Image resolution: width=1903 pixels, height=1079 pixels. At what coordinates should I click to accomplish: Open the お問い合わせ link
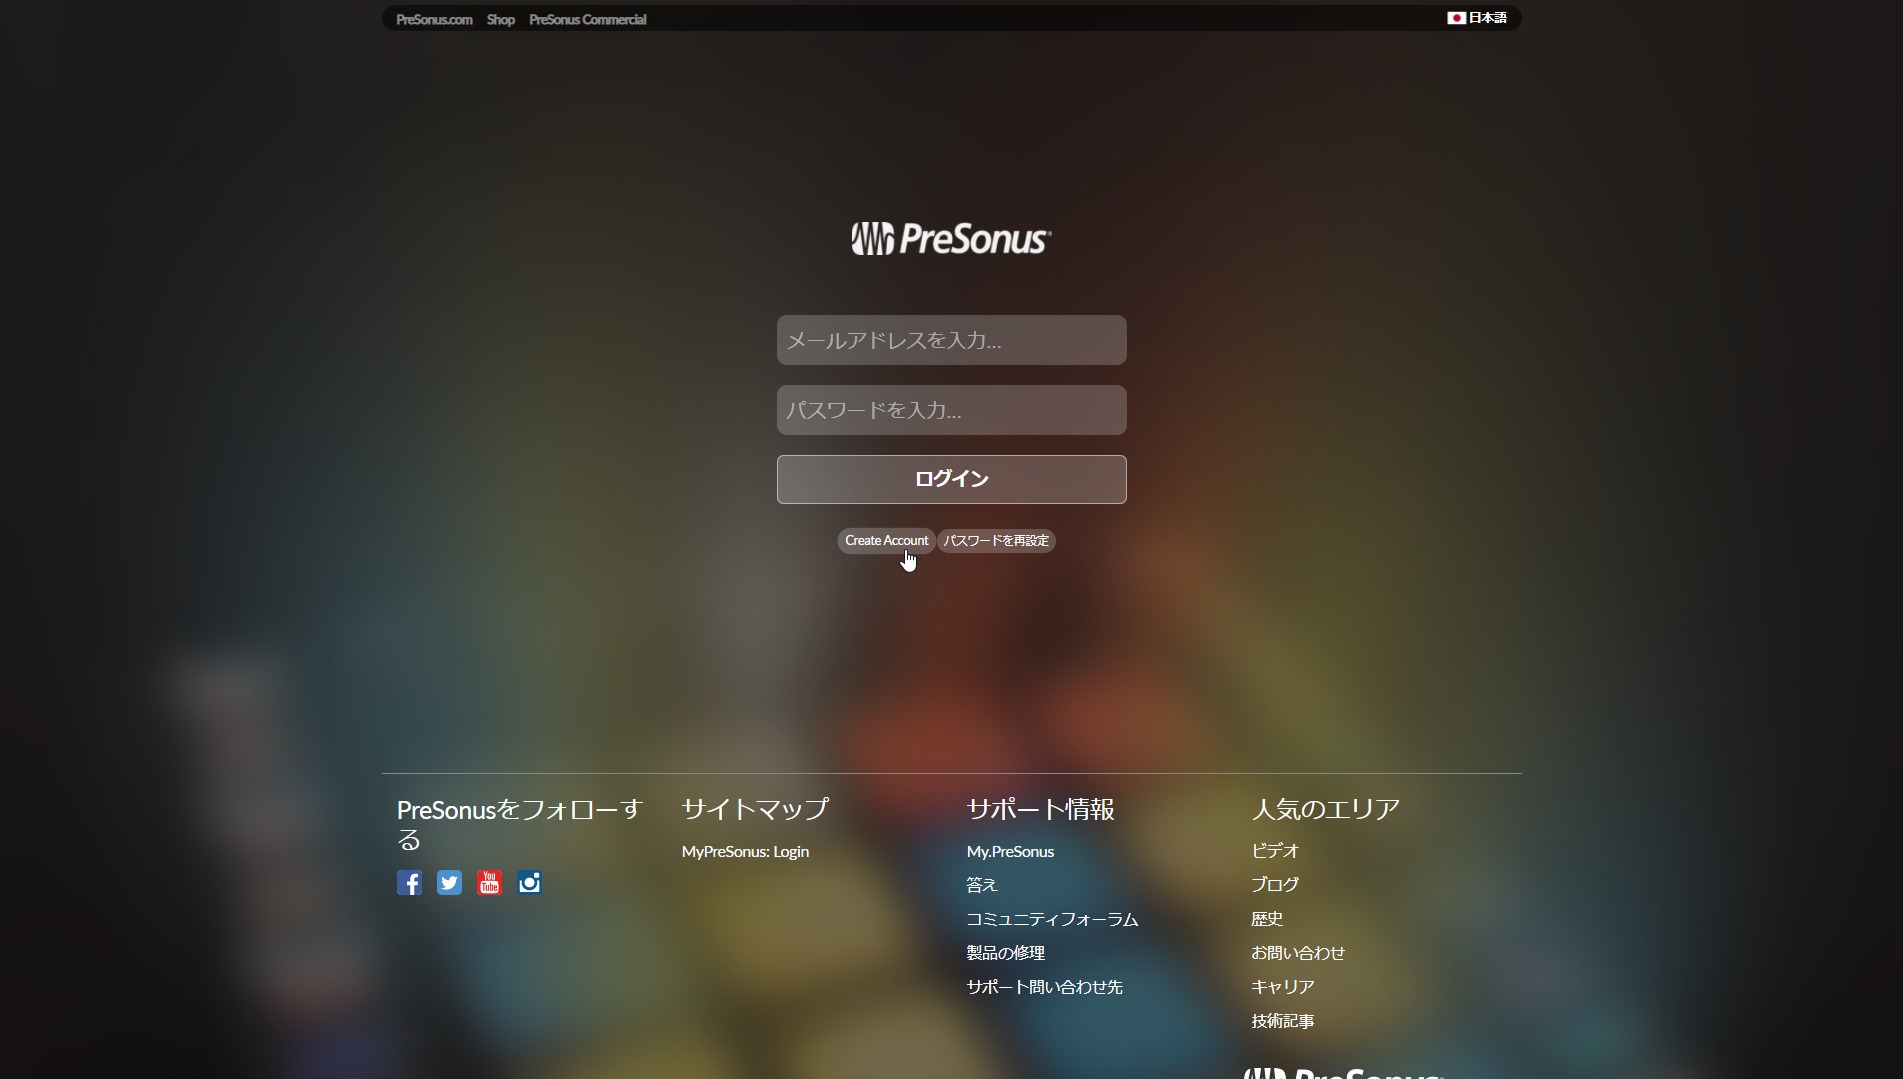(x=1298, y=953)
